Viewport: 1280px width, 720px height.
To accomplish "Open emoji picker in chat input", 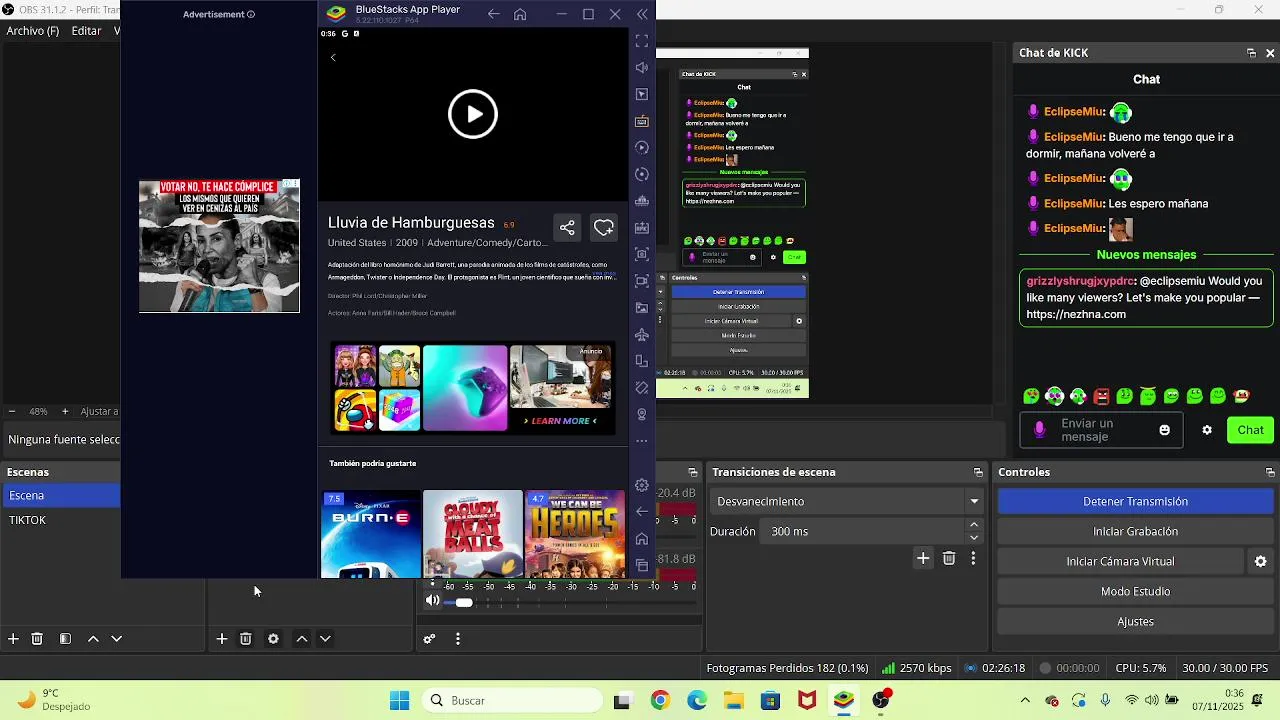I will [x=1164, y=430].
